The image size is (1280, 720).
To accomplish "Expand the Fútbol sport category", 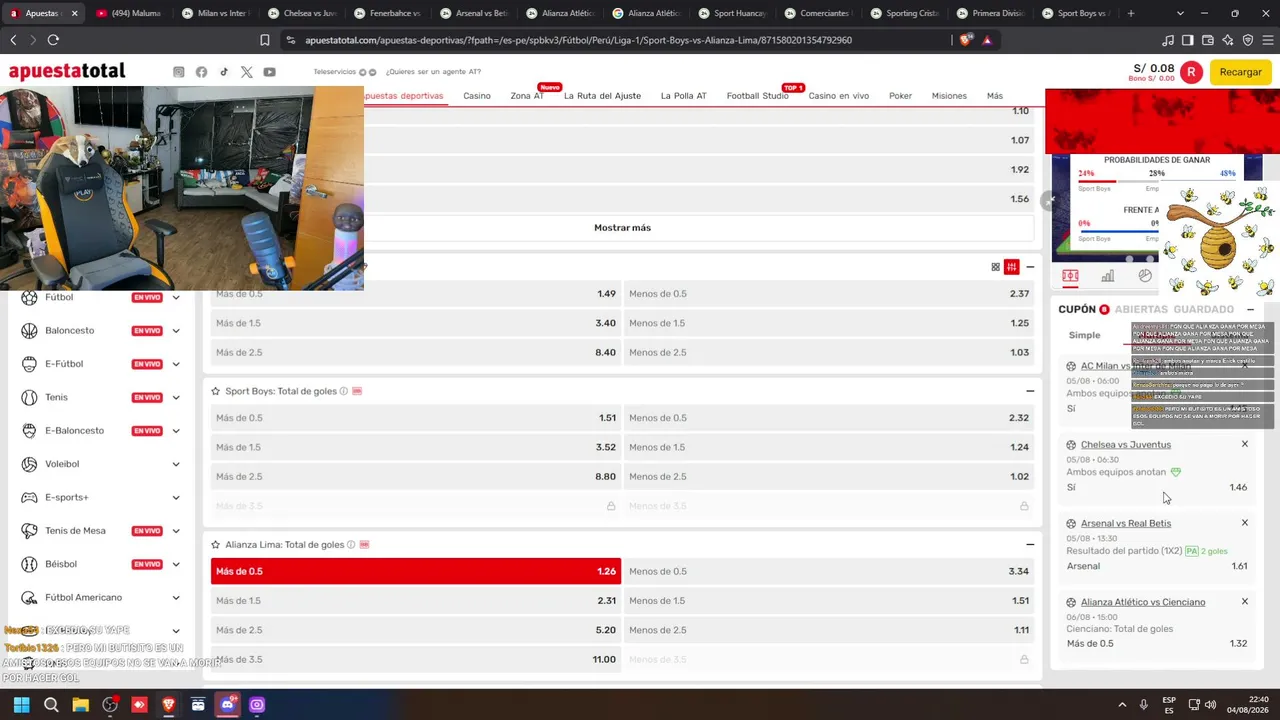I will [x=176, y=297].
